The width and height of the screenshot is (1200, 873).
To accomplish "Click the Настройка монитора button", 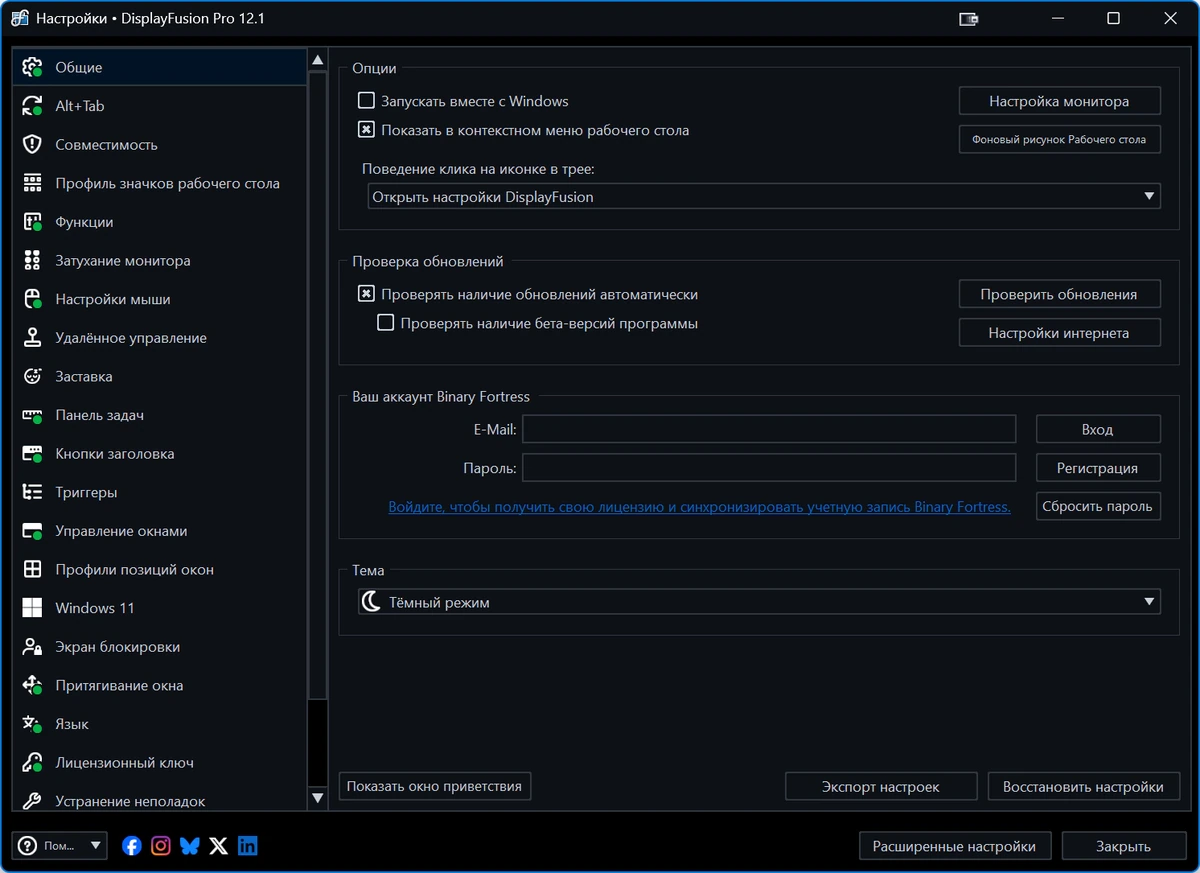I will (x=1060, y=101).
